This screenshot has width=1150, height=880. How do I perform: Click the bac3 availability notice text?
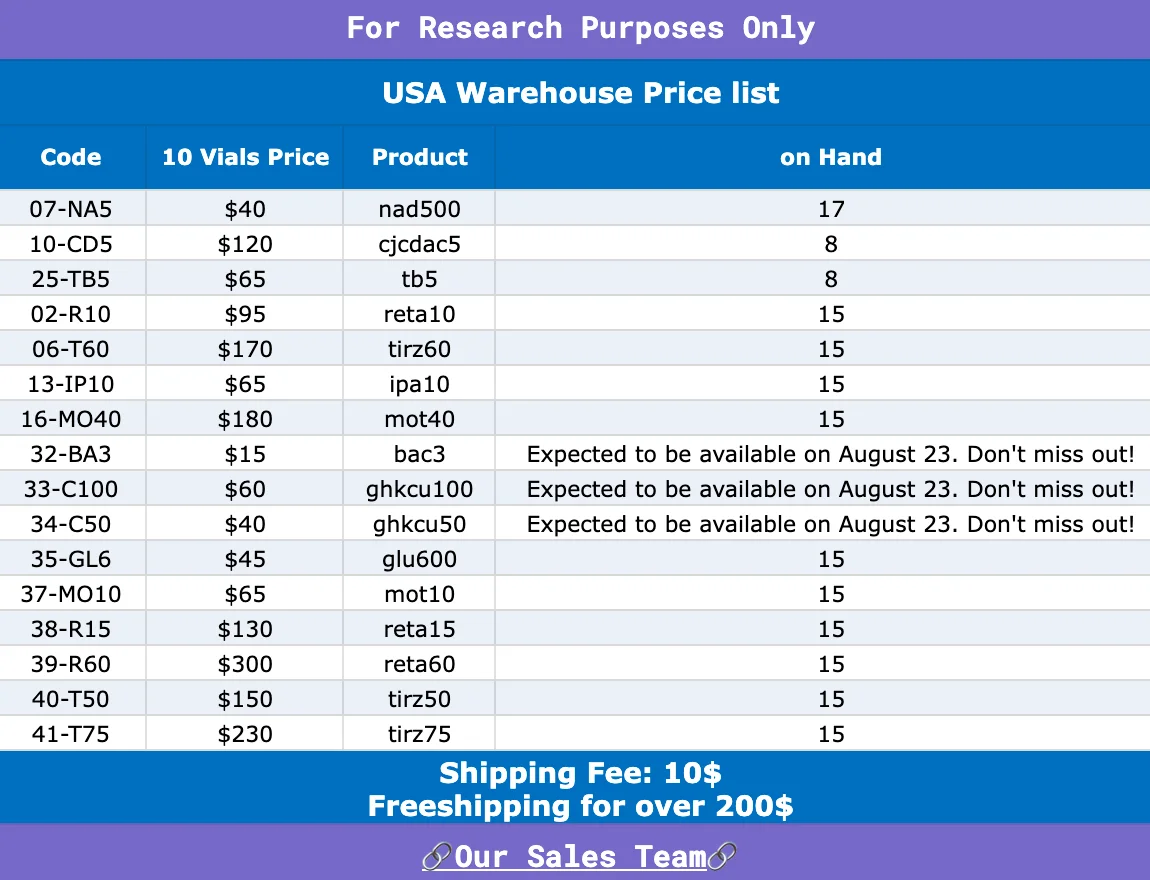tap(830, 454)
